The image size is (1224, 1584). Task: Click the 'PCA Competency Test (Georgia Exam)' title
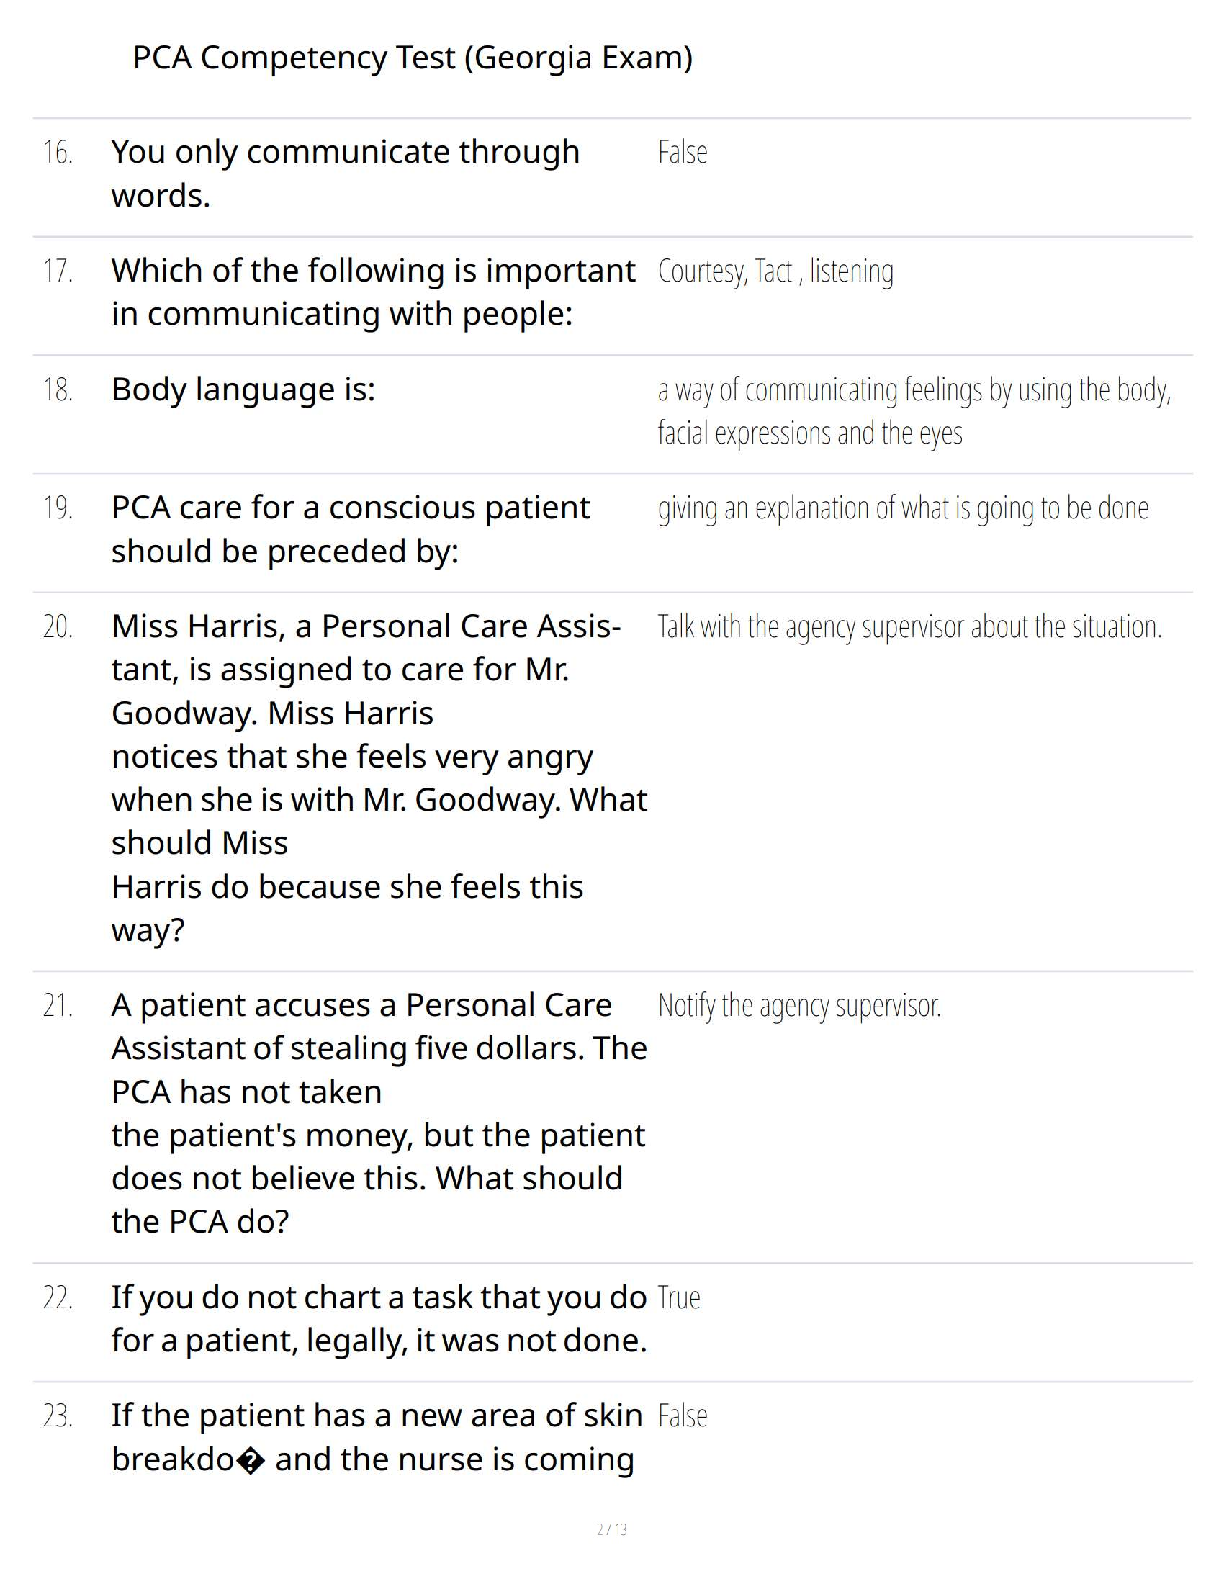pyautogui.click(x=412, y=58)
